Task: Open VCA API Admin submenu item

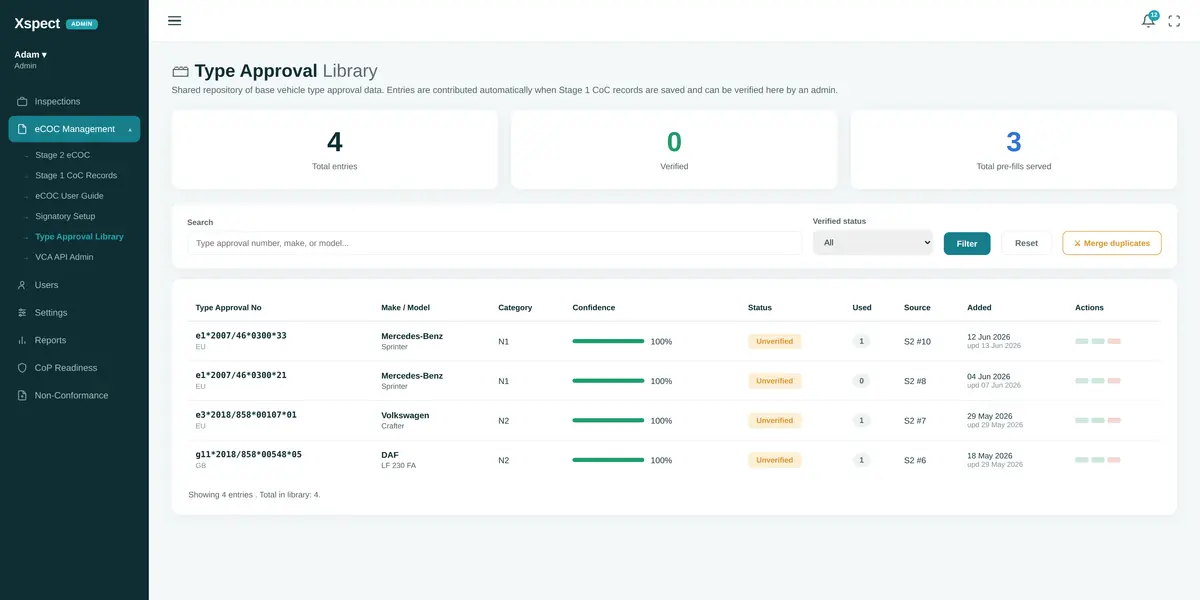Action: [64, 257]
